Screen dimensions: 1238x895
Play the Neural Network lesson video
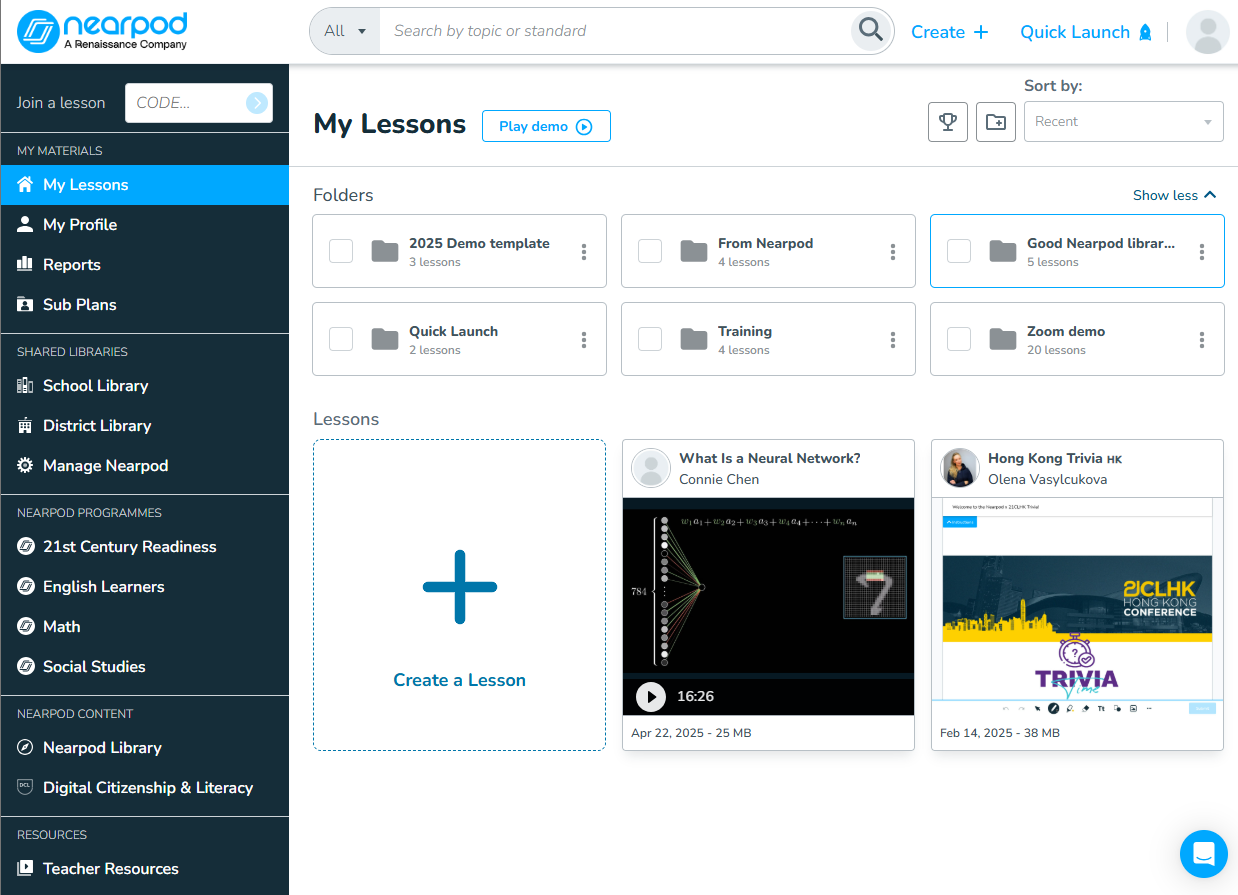point(651,696)
